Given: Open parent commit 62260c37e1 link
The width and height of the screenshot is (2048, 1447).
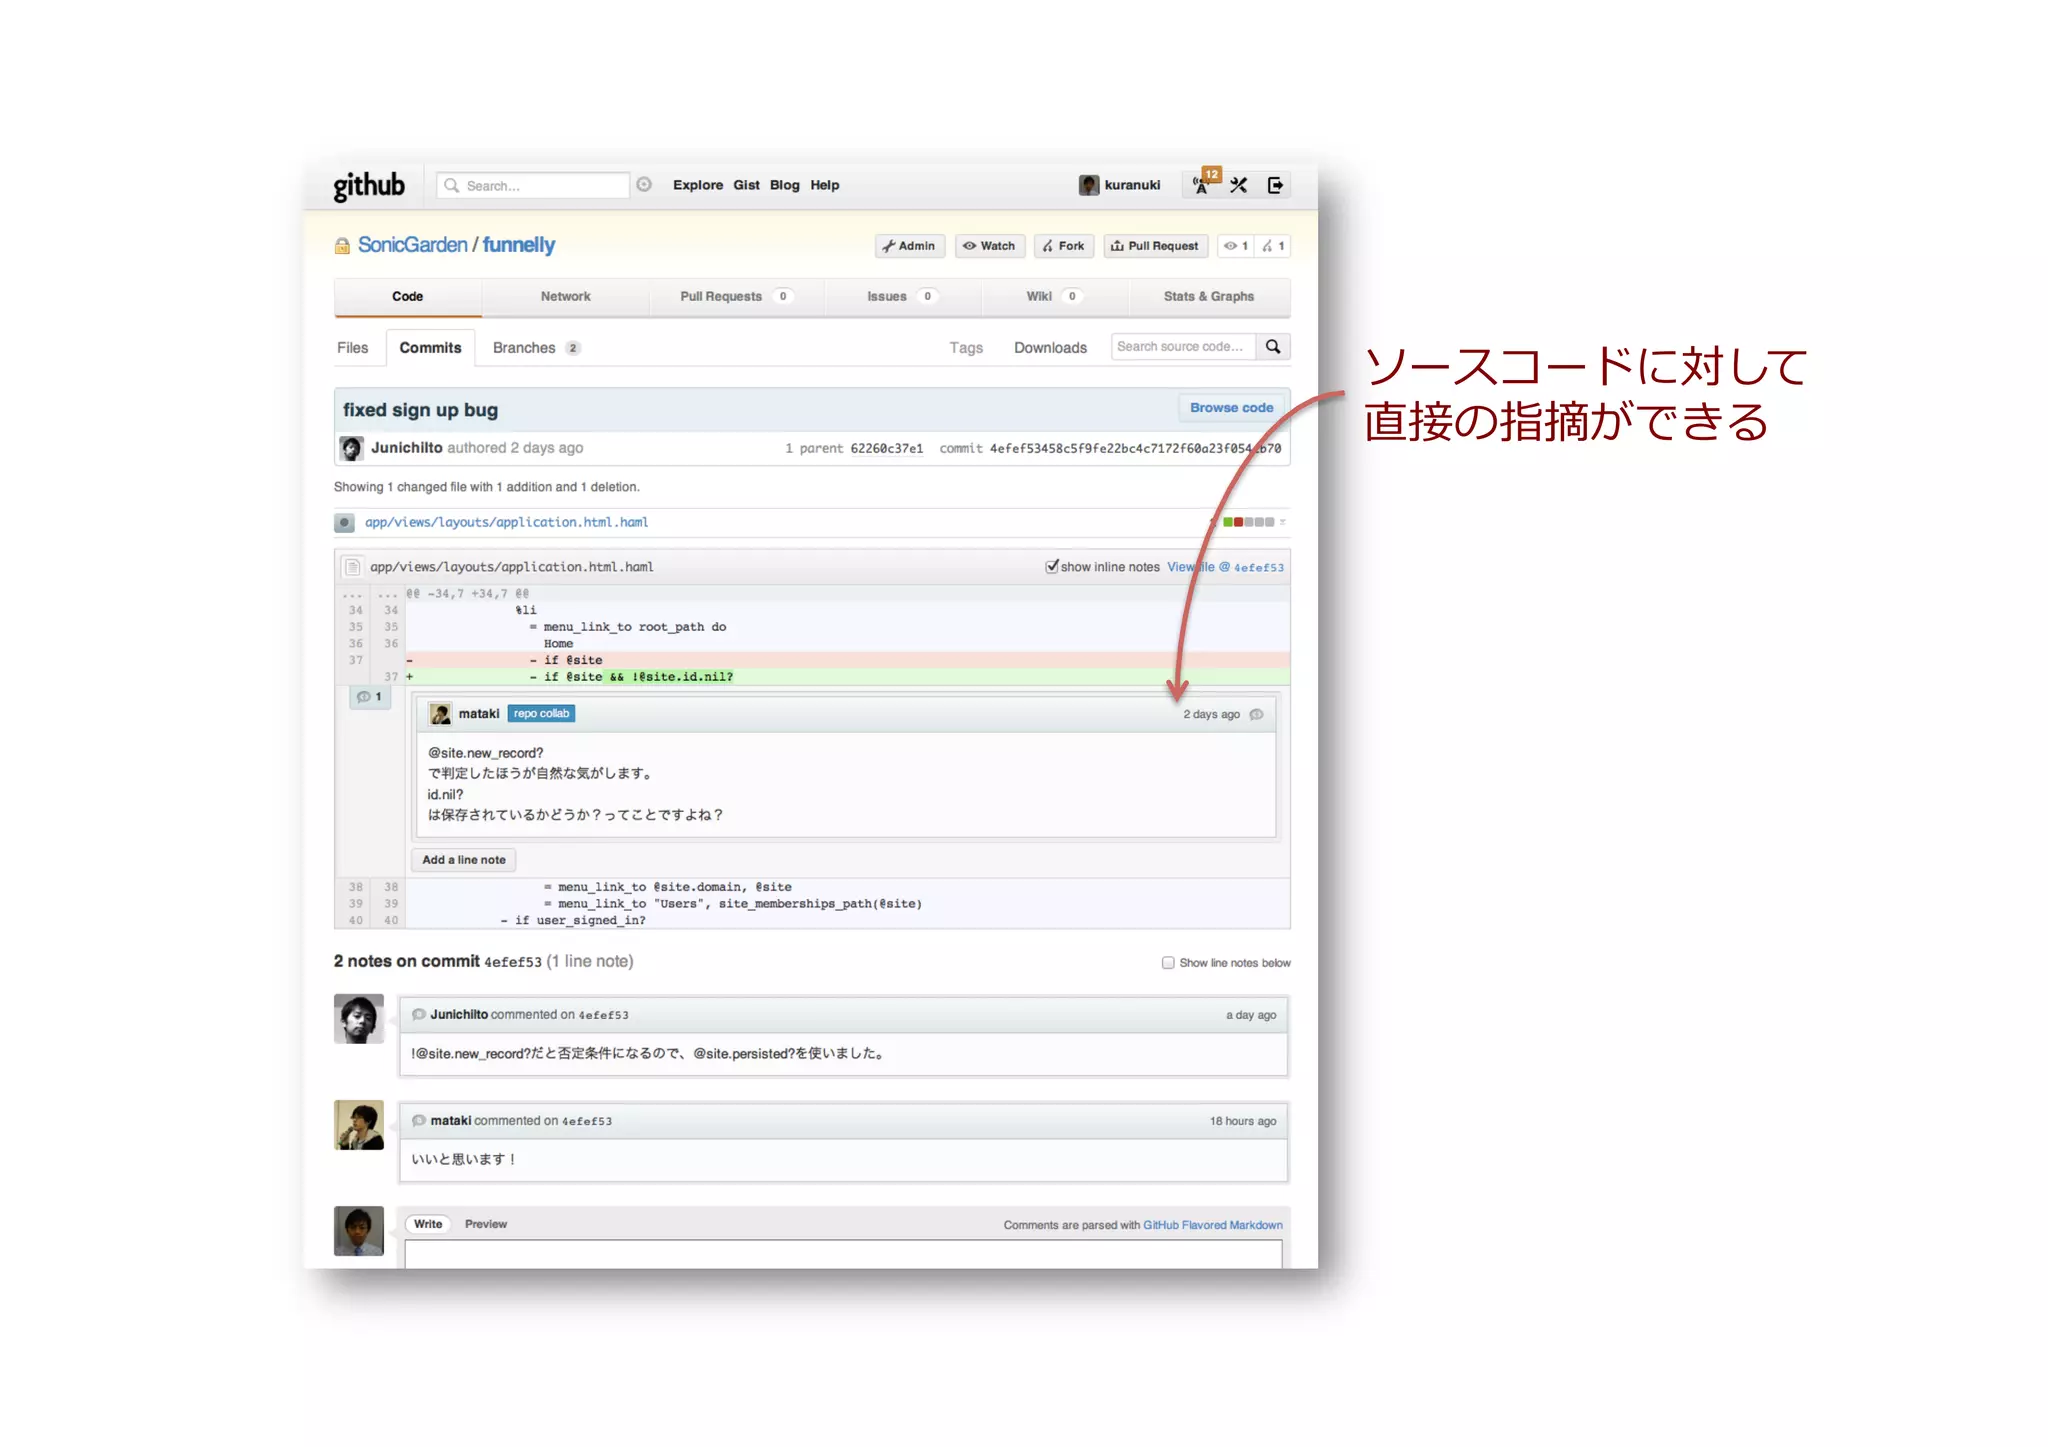Looking at the screenshot, I should click(x=886, y=449).
